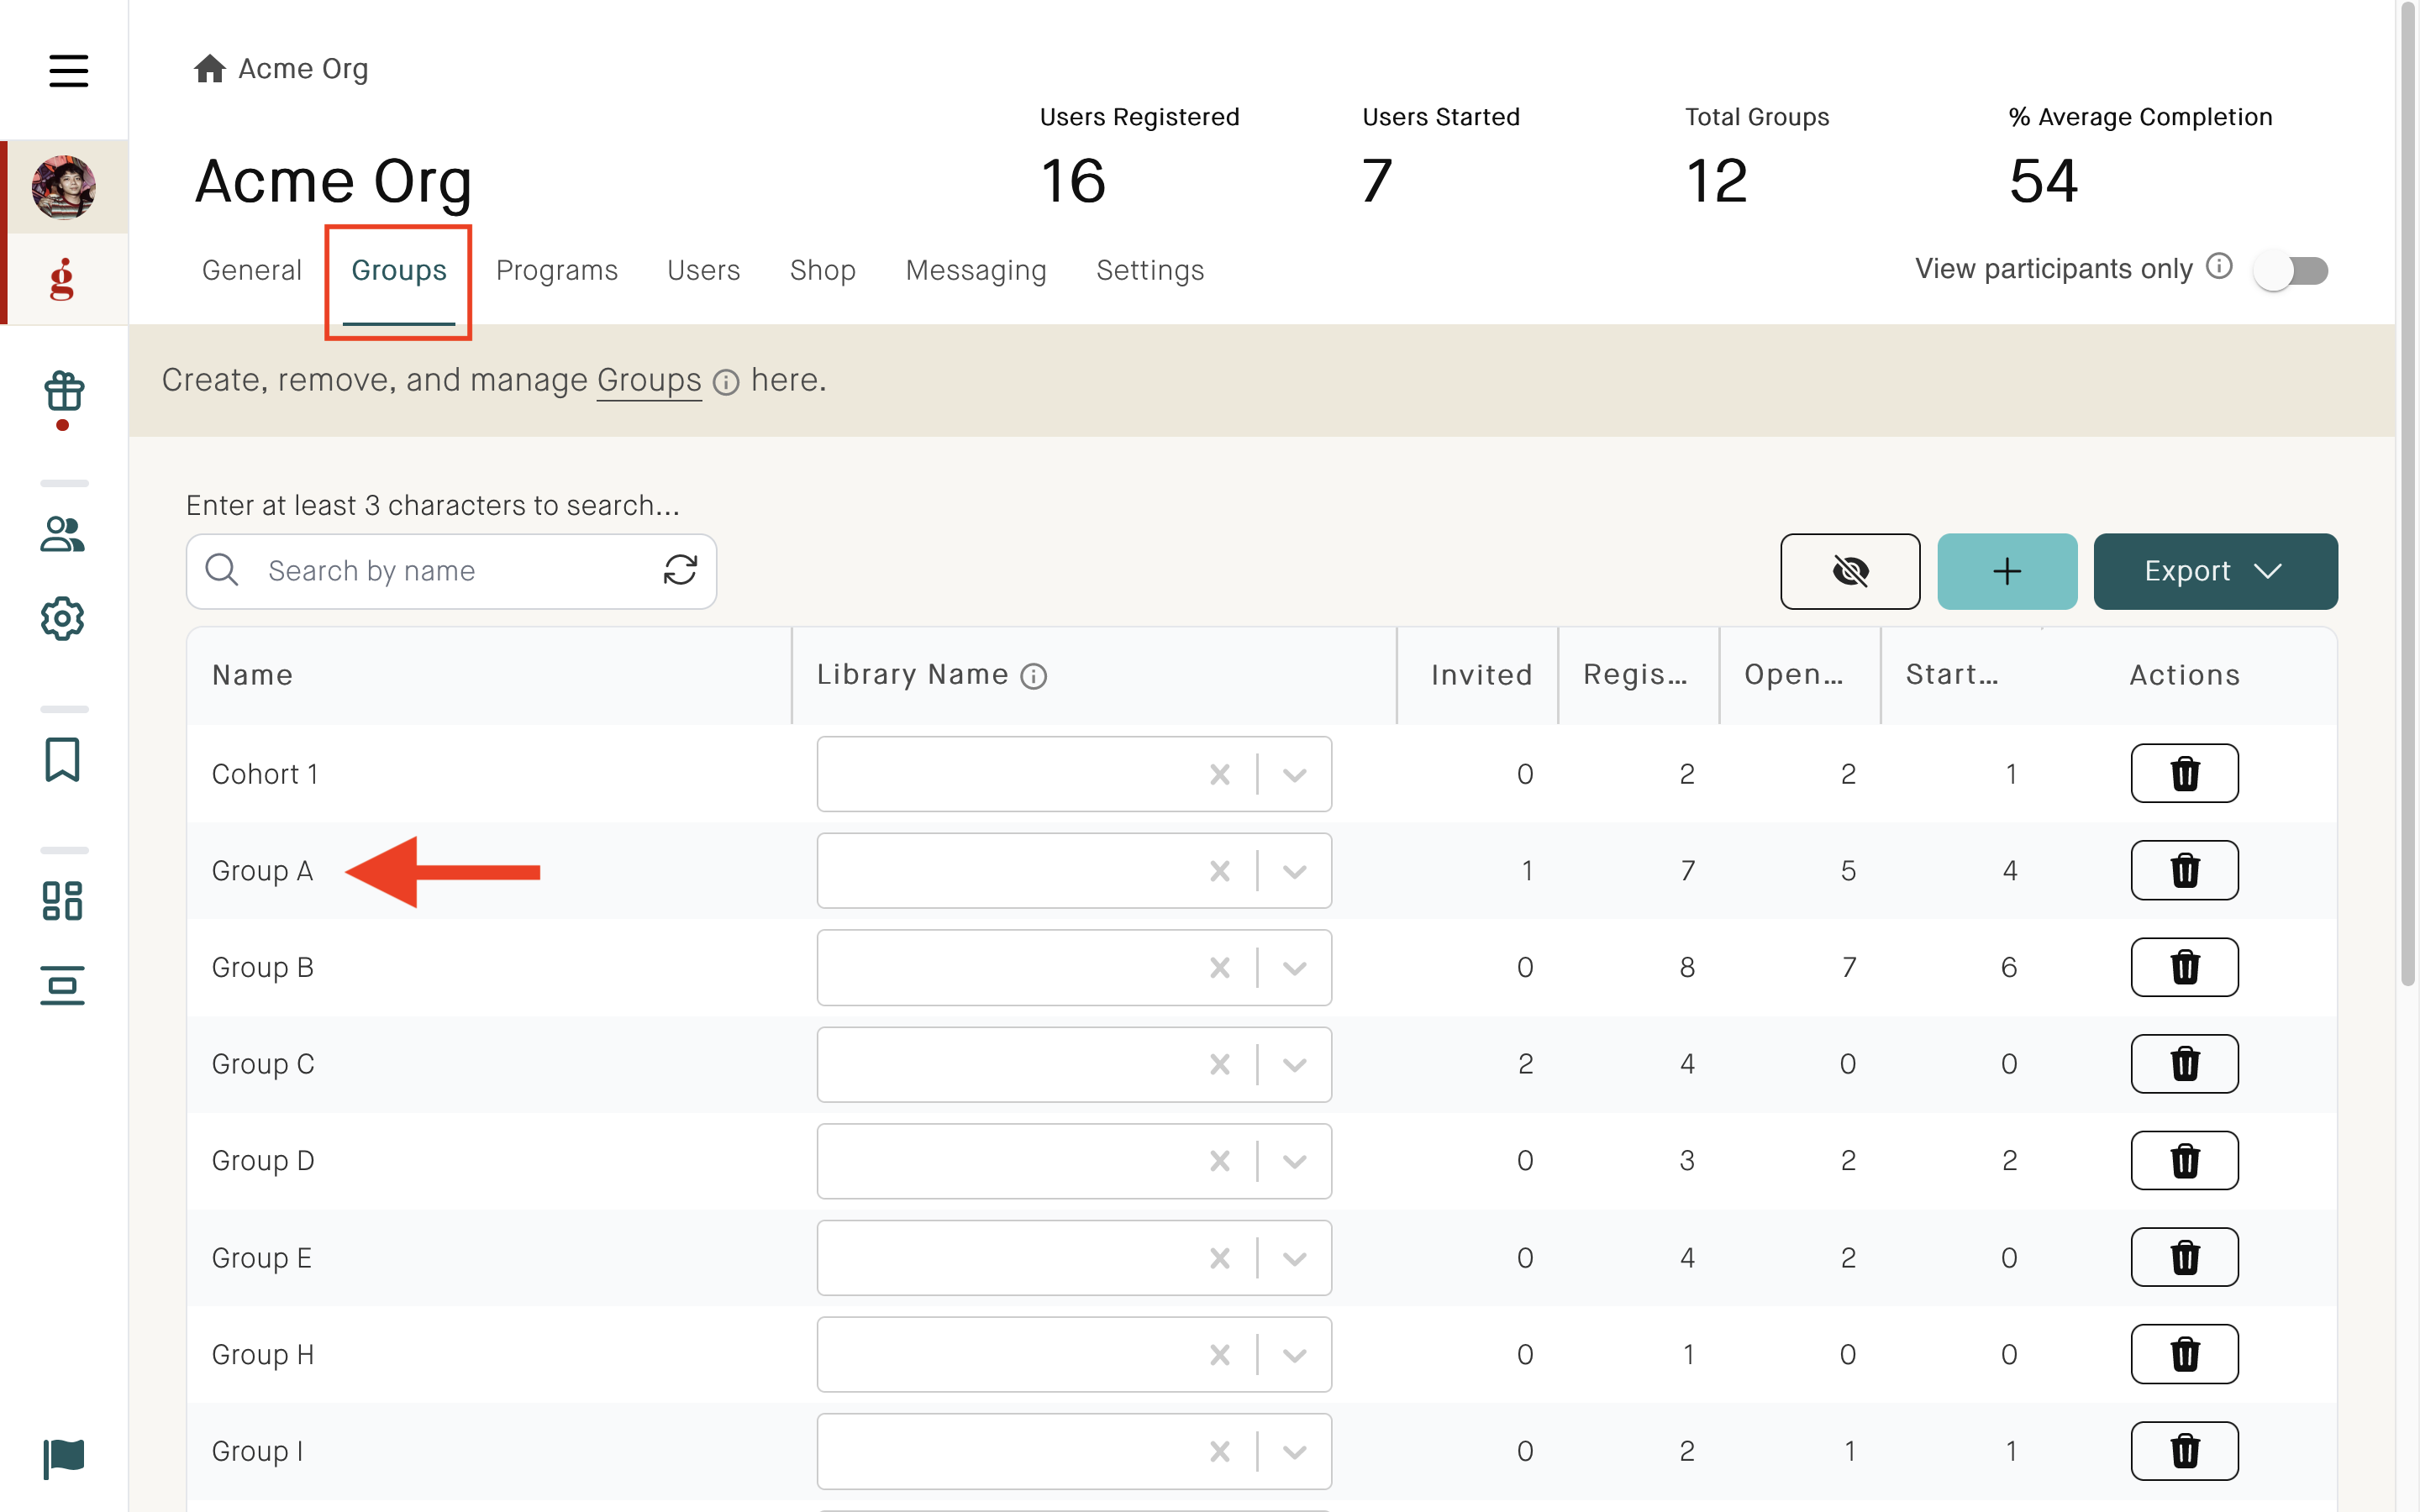The image size is (2420, 1512).
Task: Open the dashboard grid sidebar icon
Action: tap(63, 900)
